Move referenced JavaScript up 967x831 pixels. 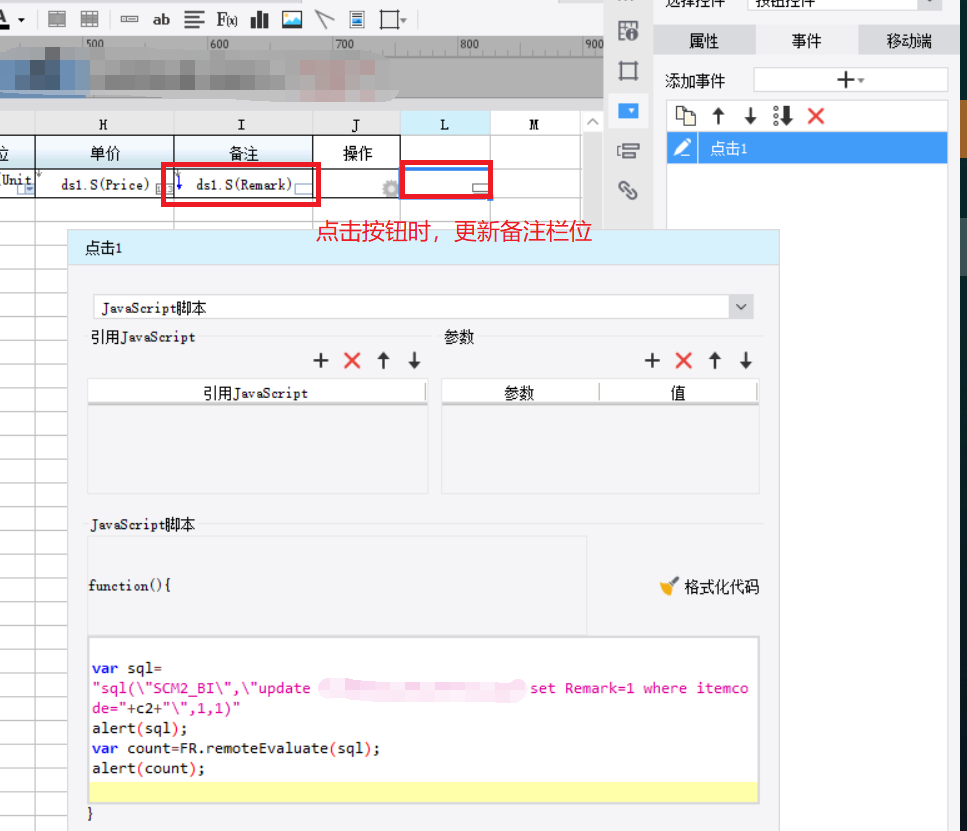[384, 360]
